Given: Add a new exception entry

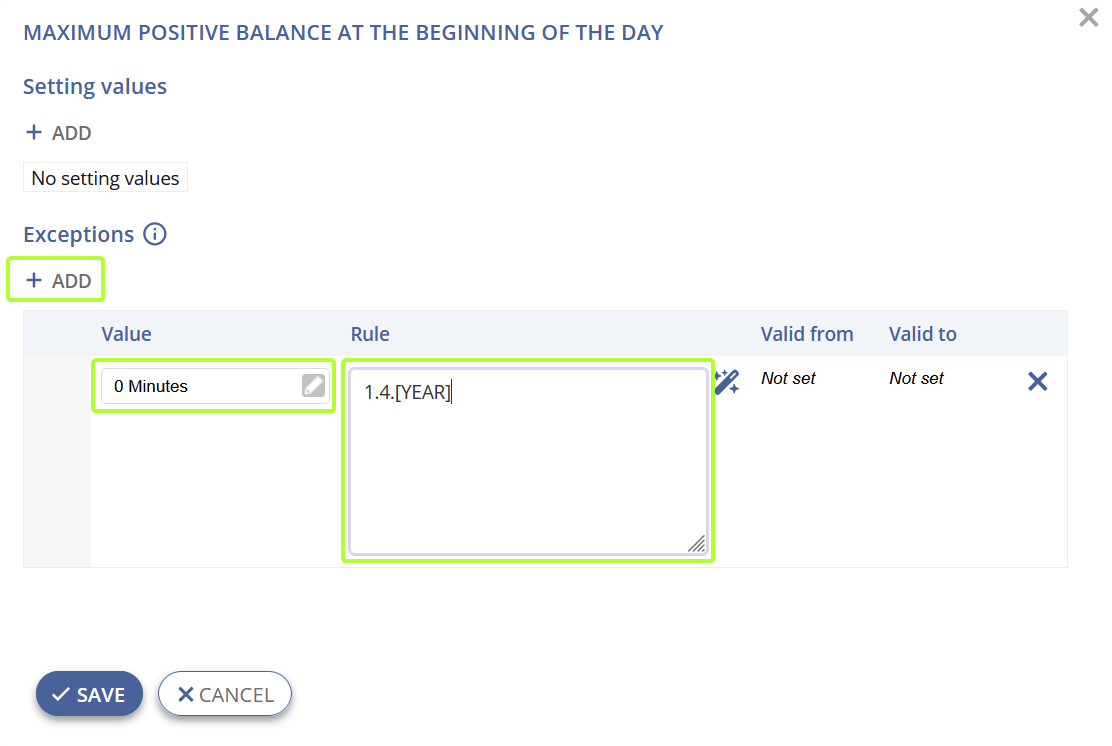Looking at the screenshot, I should [x=58, y=280].
